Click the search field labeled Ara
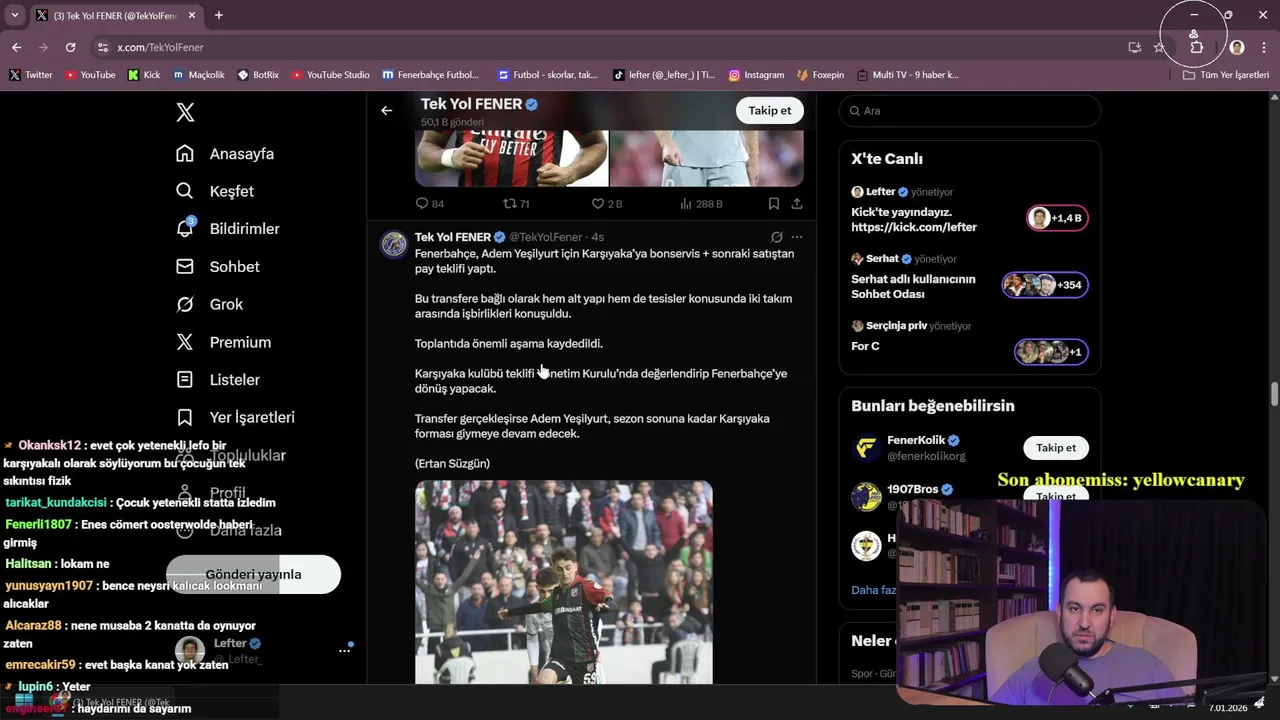Viewport: 1280px width, 720px height. coord(970,111)
